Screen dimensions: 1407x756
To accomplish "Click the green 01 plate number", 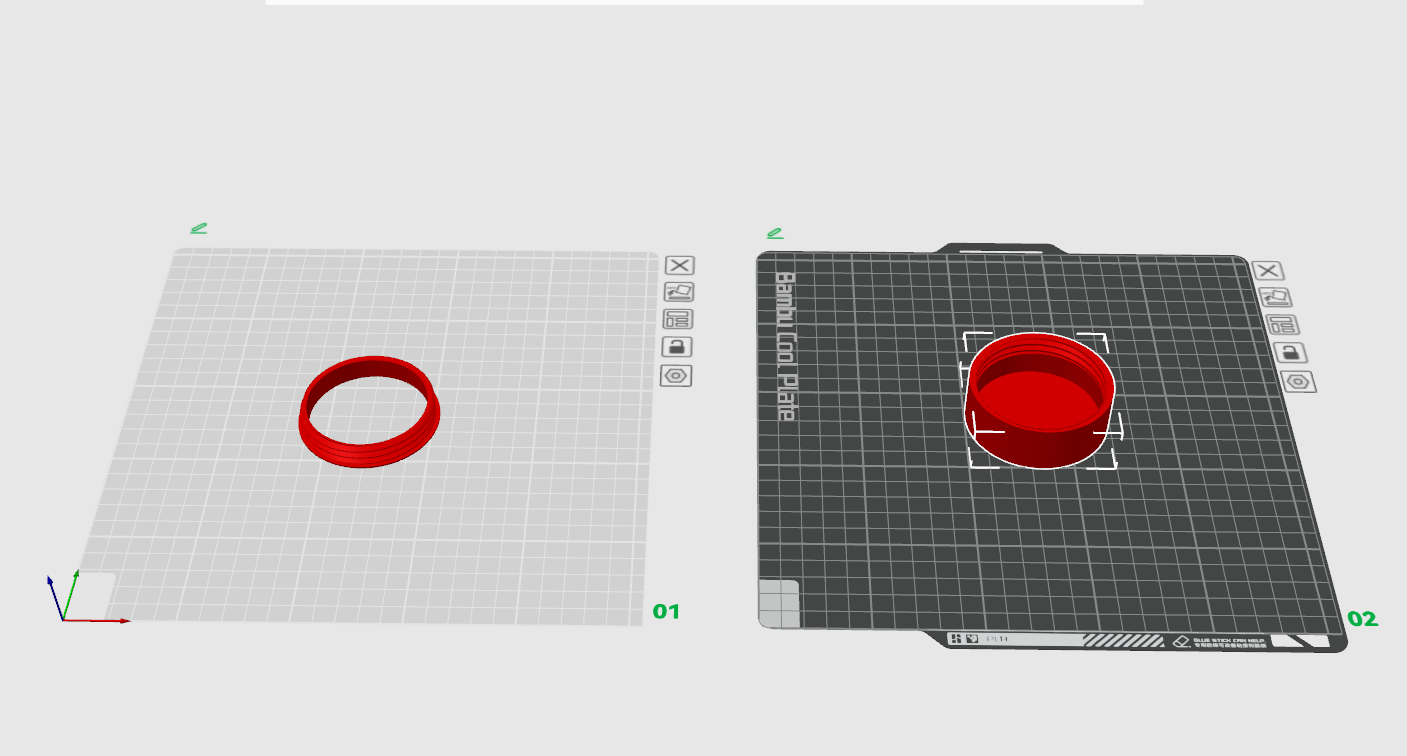I will 666,611.
